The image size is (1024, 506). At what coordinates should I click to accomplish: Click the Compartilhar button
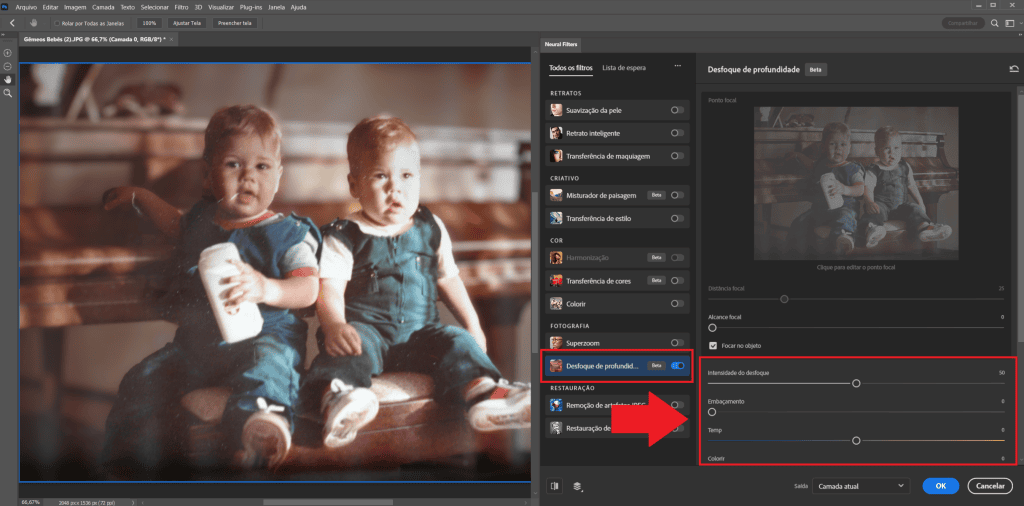point(963,23)
